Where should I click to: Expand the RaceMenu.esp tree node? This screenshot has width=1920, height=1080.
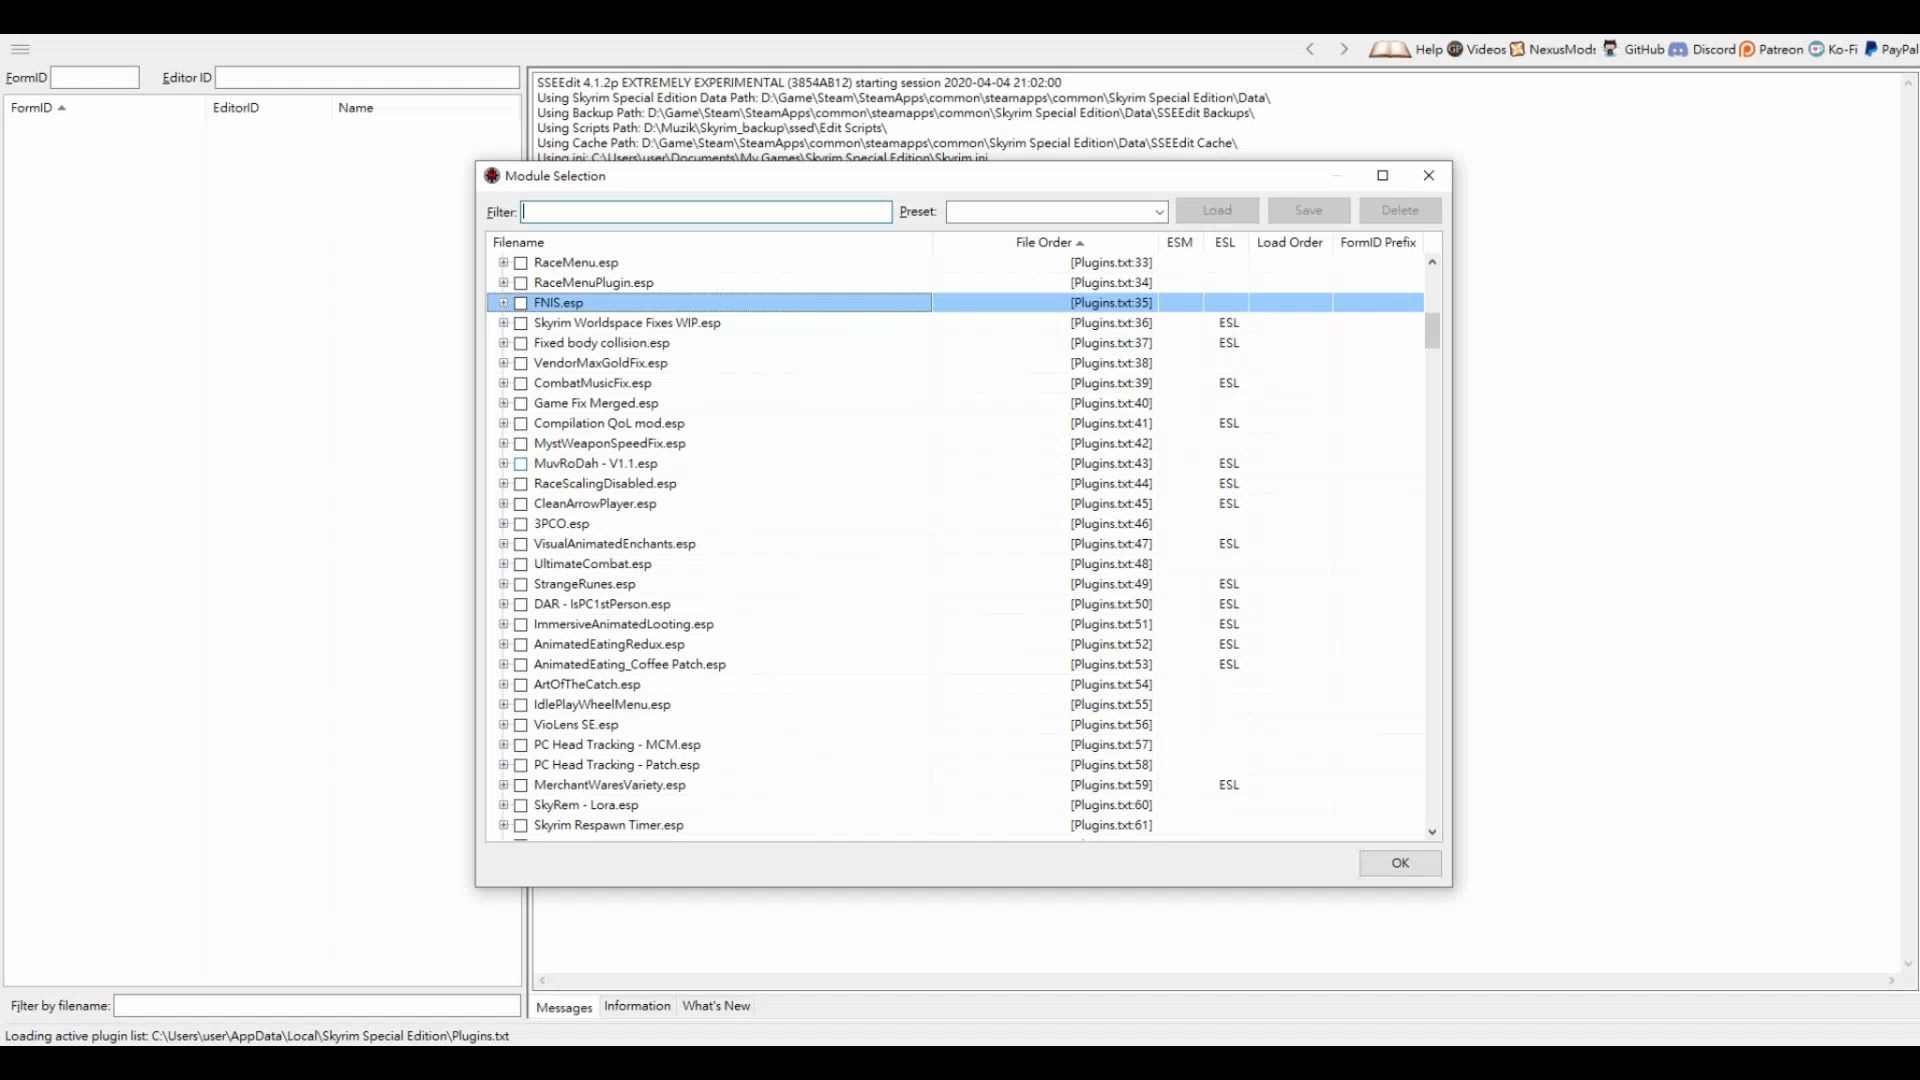503,263
